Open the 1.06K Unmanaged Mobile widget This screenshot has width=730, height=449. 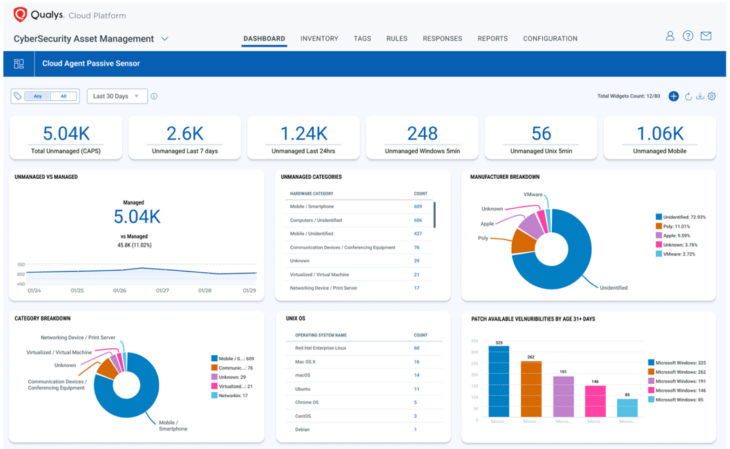660,138
